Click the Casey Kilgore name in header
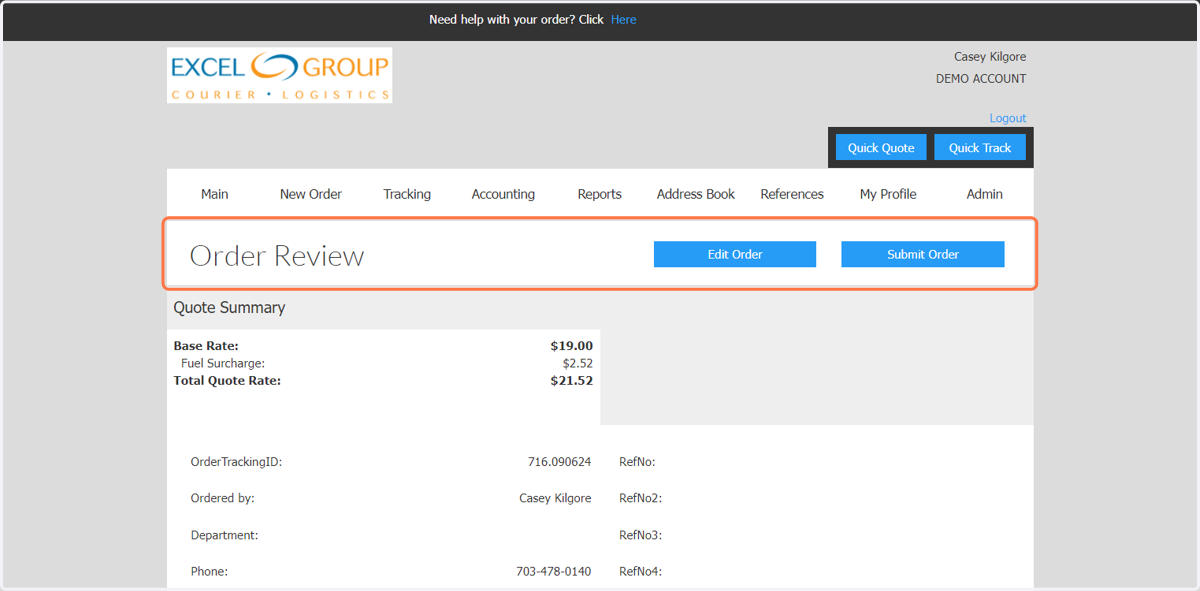Viewport: 1200px width, 591px height. point(990,57)
